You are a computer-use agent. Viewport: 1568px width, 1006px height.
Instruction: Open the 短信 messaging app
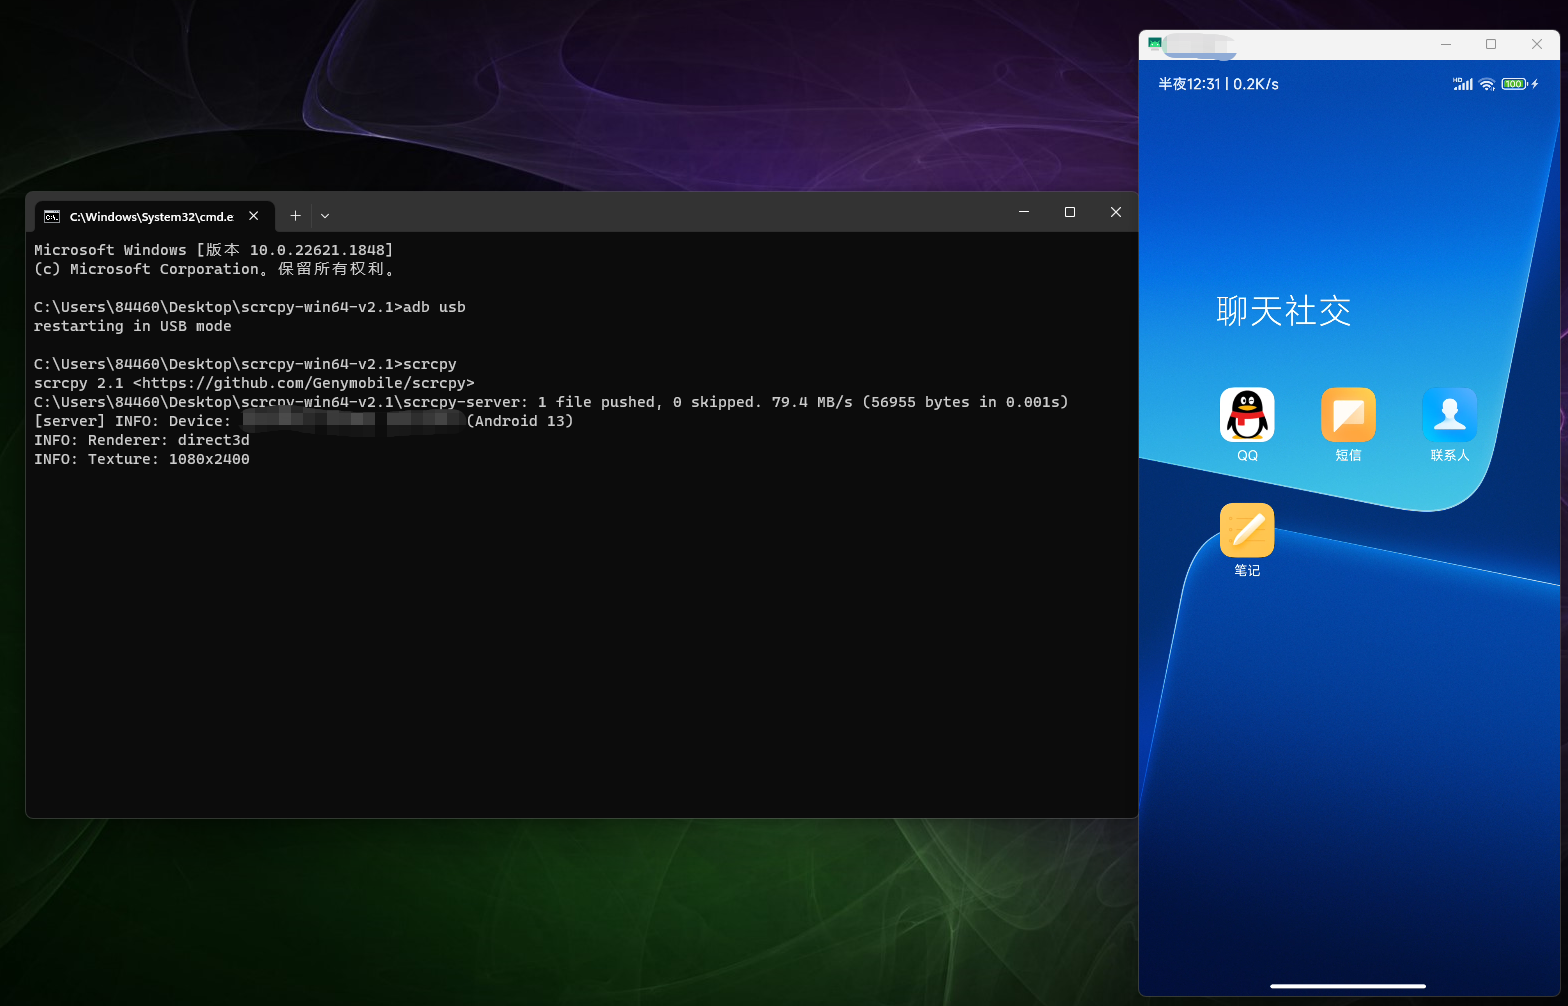tap(1348, 414)
